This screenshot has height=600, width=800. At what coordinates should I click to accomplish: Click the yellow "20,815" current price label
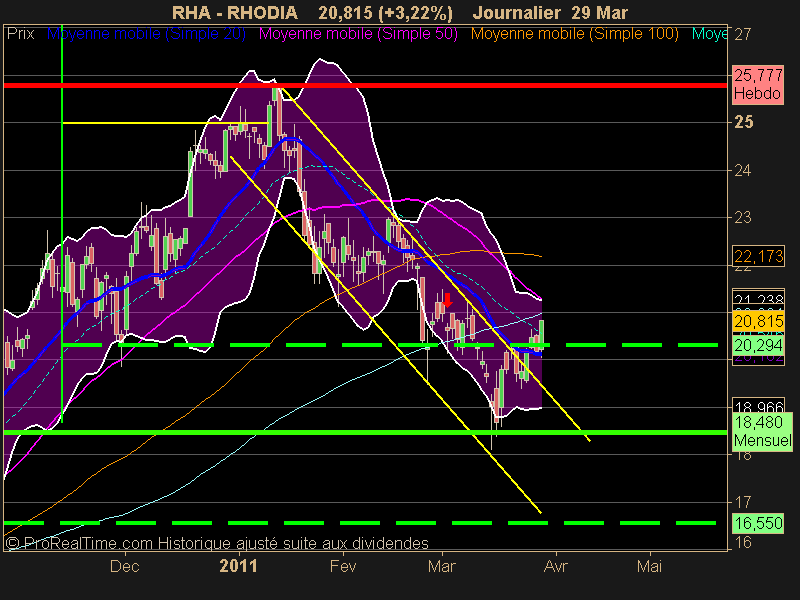pos(758,321)
